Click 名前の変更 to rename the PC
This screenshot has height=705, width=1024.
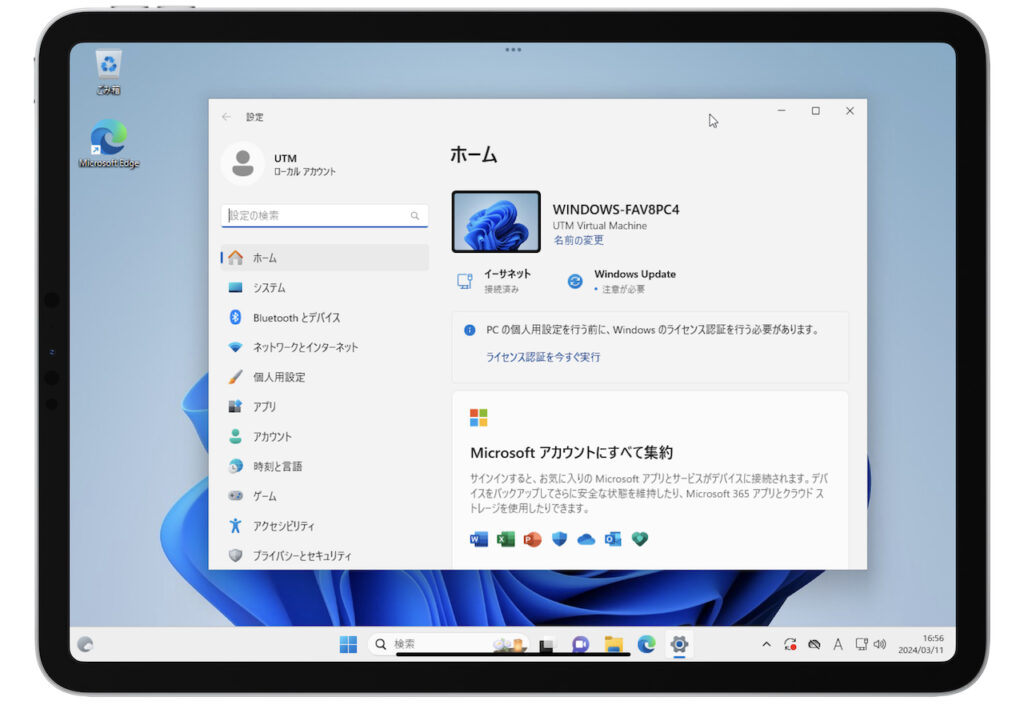tap(580, 241)
